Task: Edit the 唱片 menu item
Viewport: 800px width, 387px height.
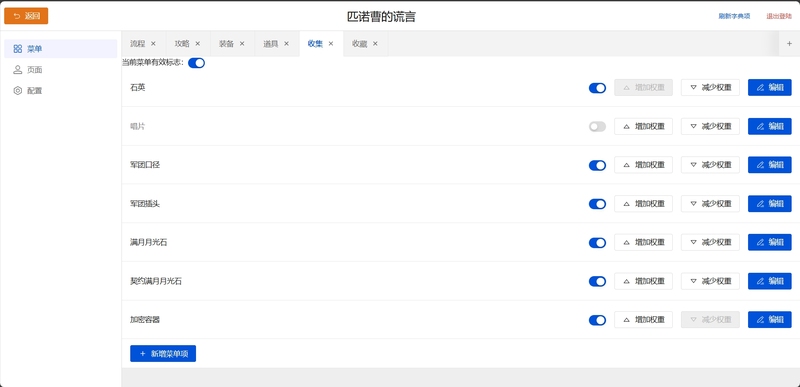Action: [x=770, y=126]
